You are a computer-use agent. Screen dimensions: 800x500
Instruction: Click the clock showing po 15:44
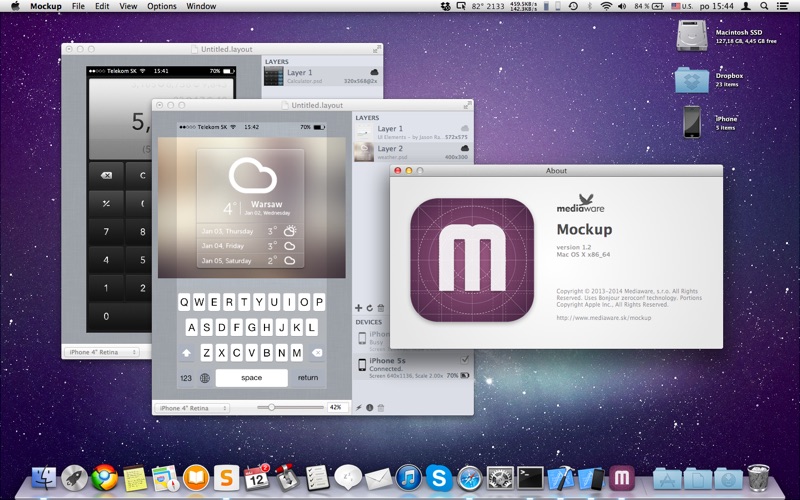click(x=716, y=6)
